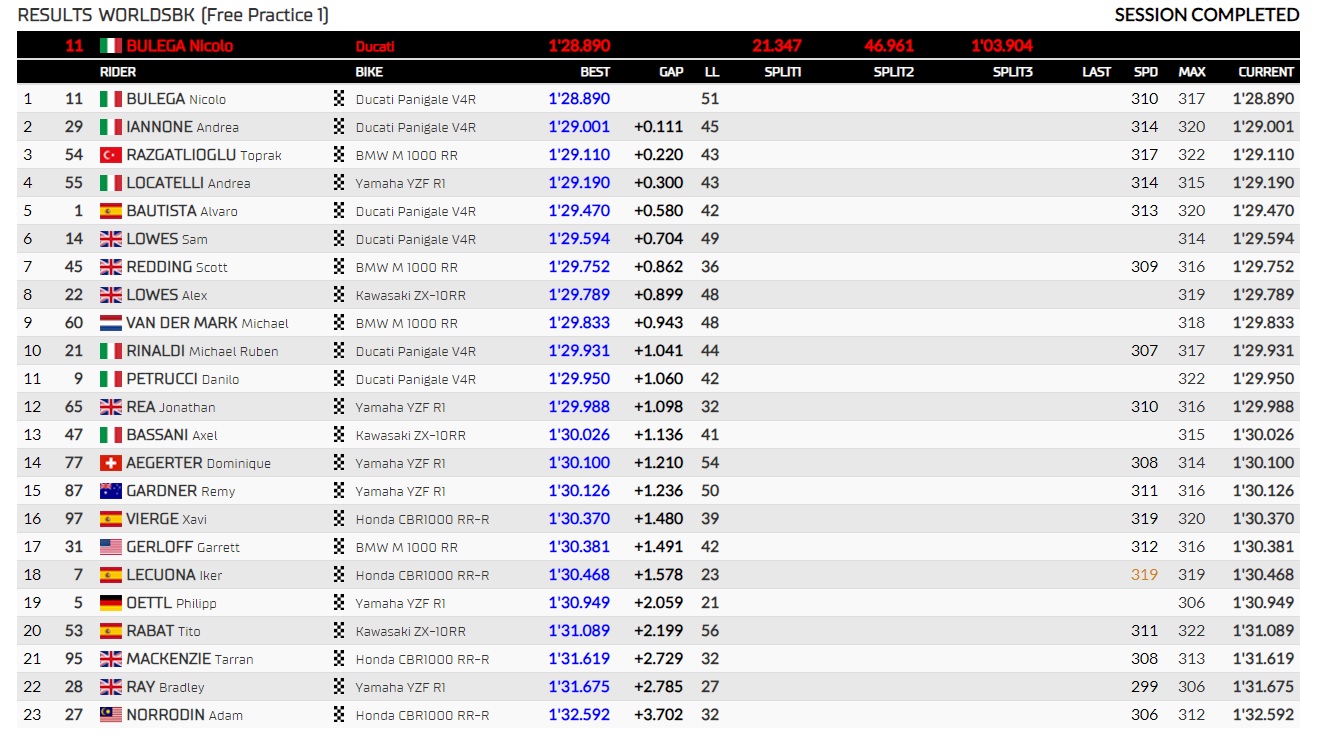Click header split time 46.961

[889, 46]
